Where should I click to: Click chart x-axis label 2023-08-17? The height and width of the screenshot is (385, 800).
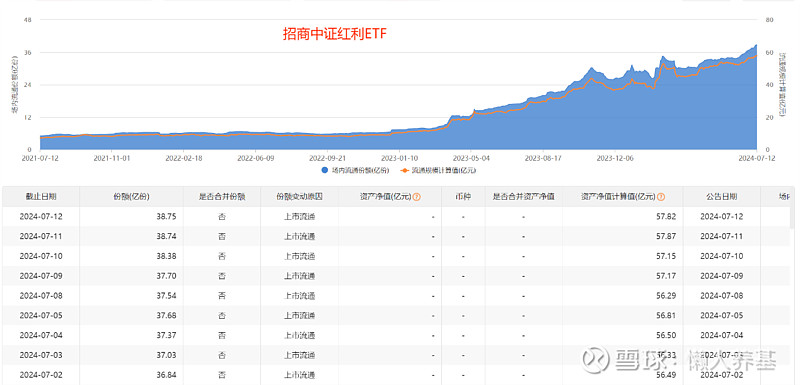[543, 158]
